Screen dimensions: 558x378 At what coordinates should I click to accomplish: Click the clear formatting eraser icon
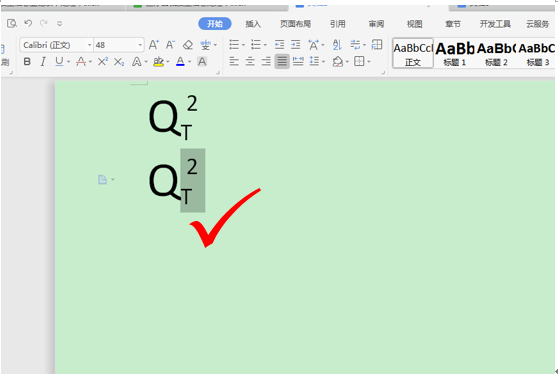(188, 45)
